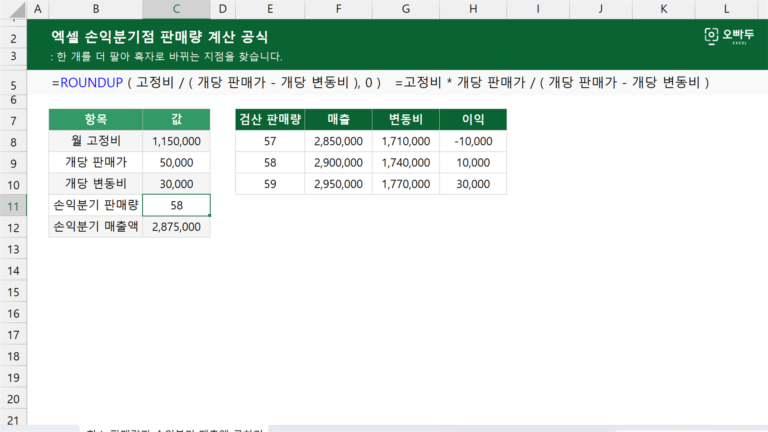
Task: Click the profit value -10,000
Action: point(473,141)
